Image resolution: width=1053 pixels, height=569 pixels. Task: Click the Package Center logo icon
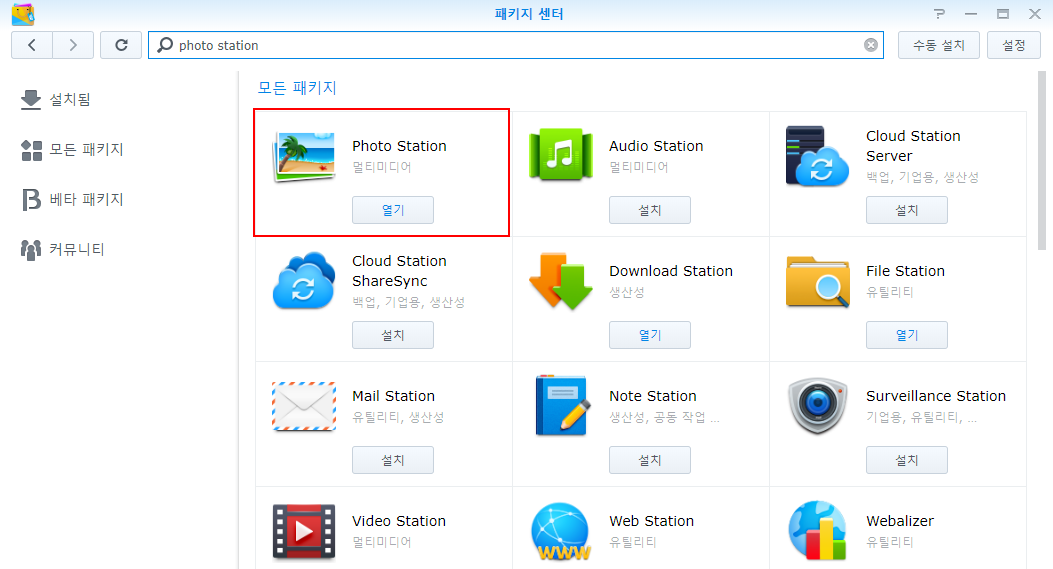coord(23,13)
